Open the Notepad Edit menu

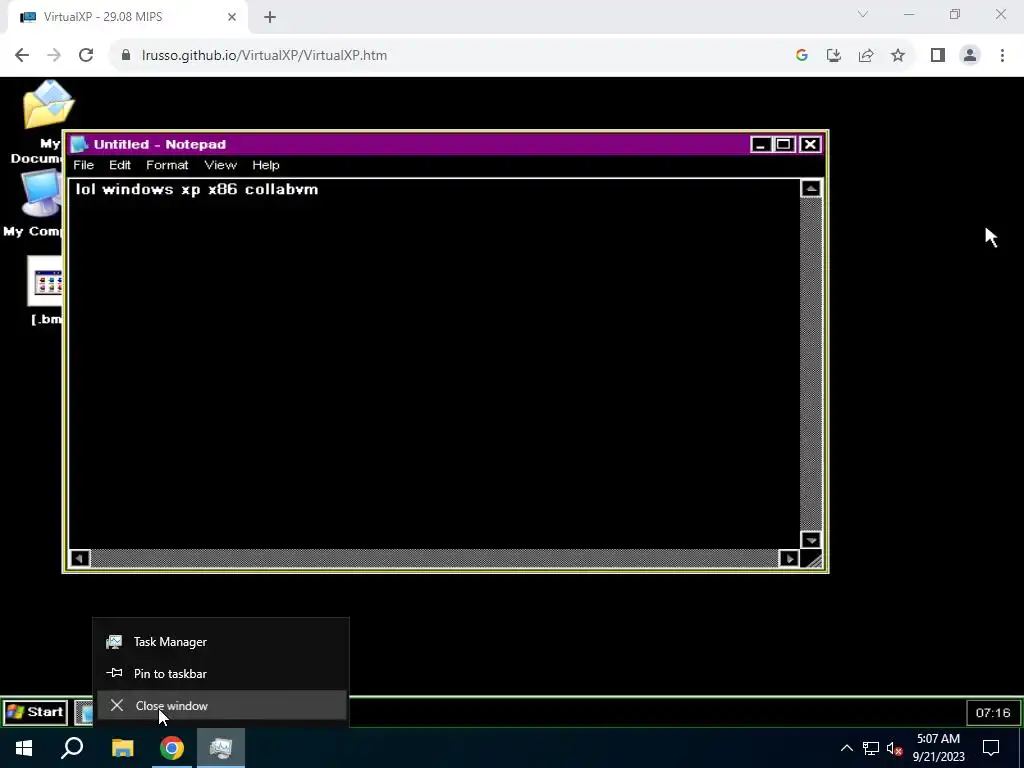[120, 165]
